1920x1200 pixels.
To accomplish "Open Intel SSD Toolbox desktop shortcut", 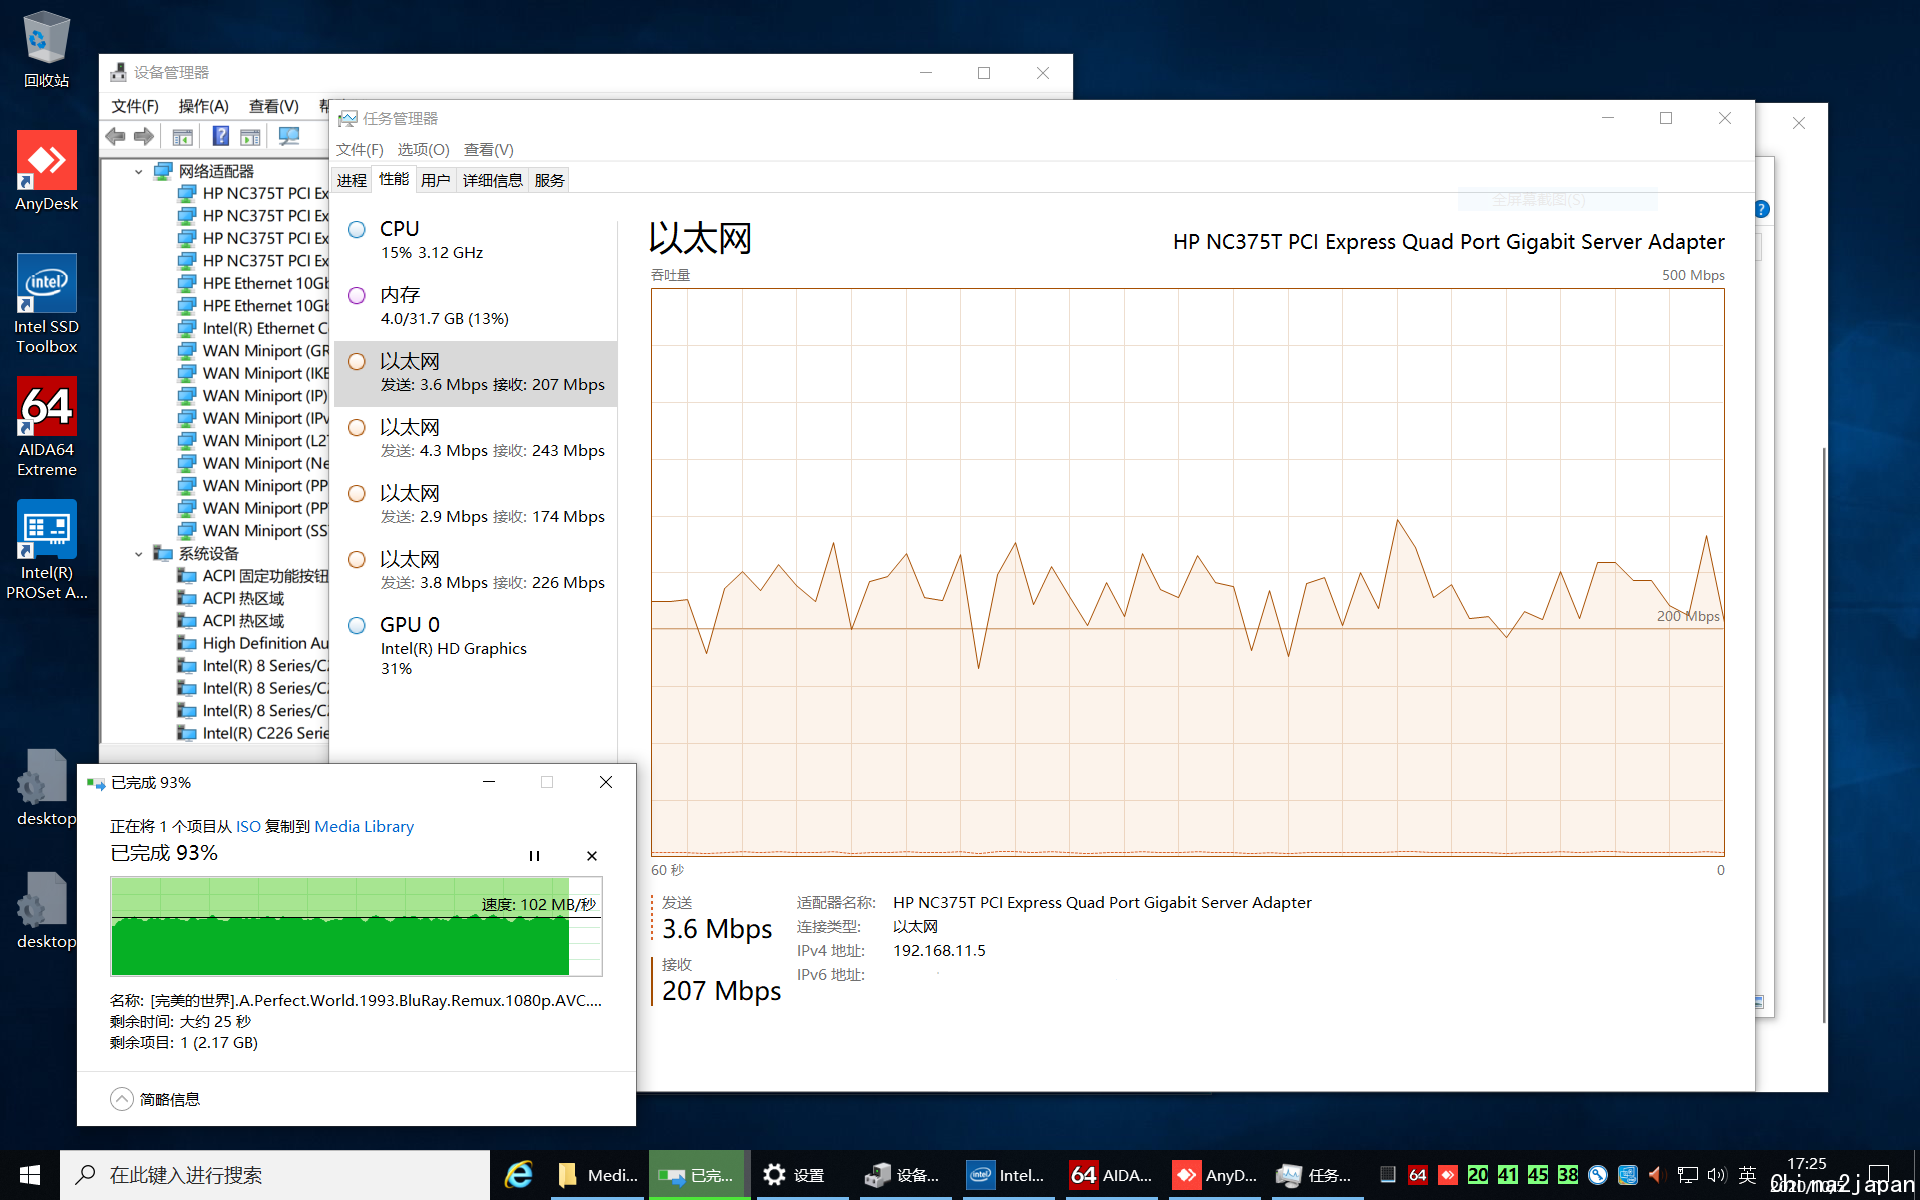I will click(x=46, y=304).
